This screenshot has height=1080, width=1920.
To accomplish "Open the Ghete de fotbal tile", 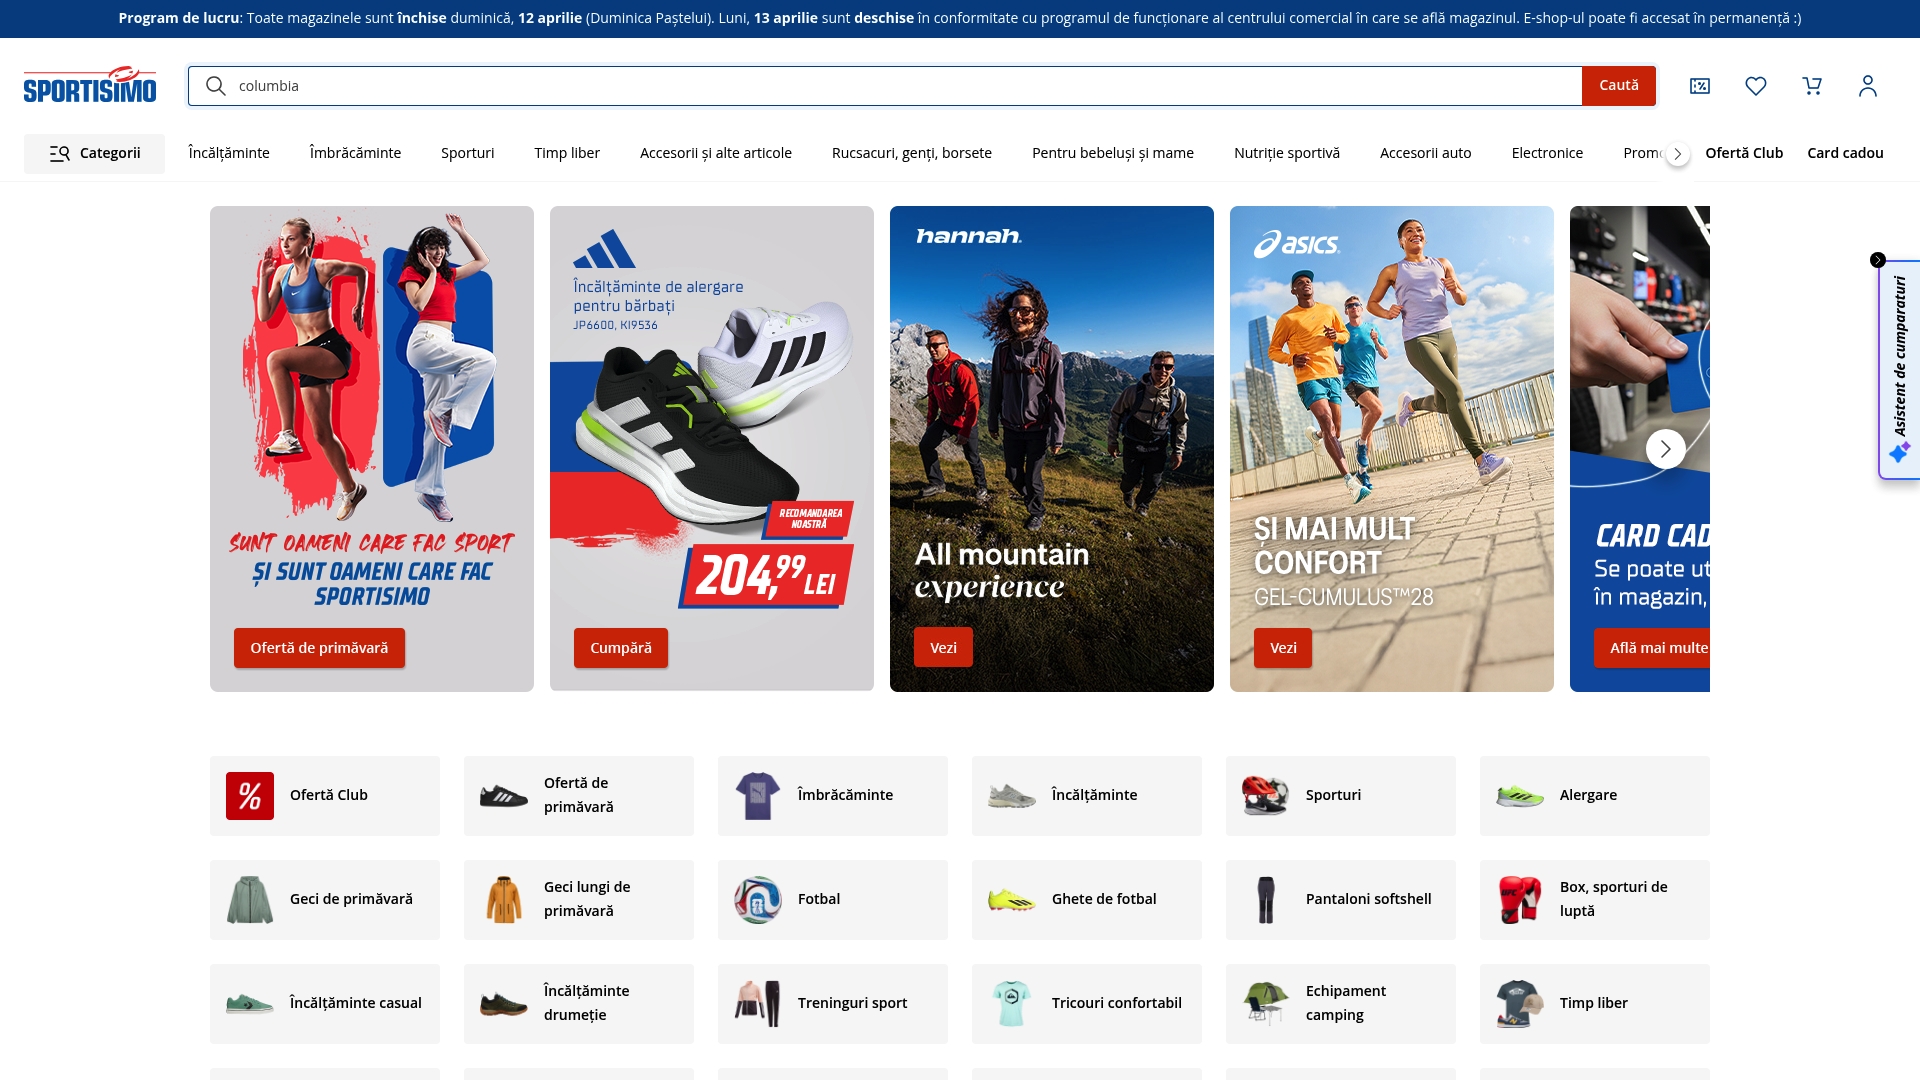I will click(1087, 900).
